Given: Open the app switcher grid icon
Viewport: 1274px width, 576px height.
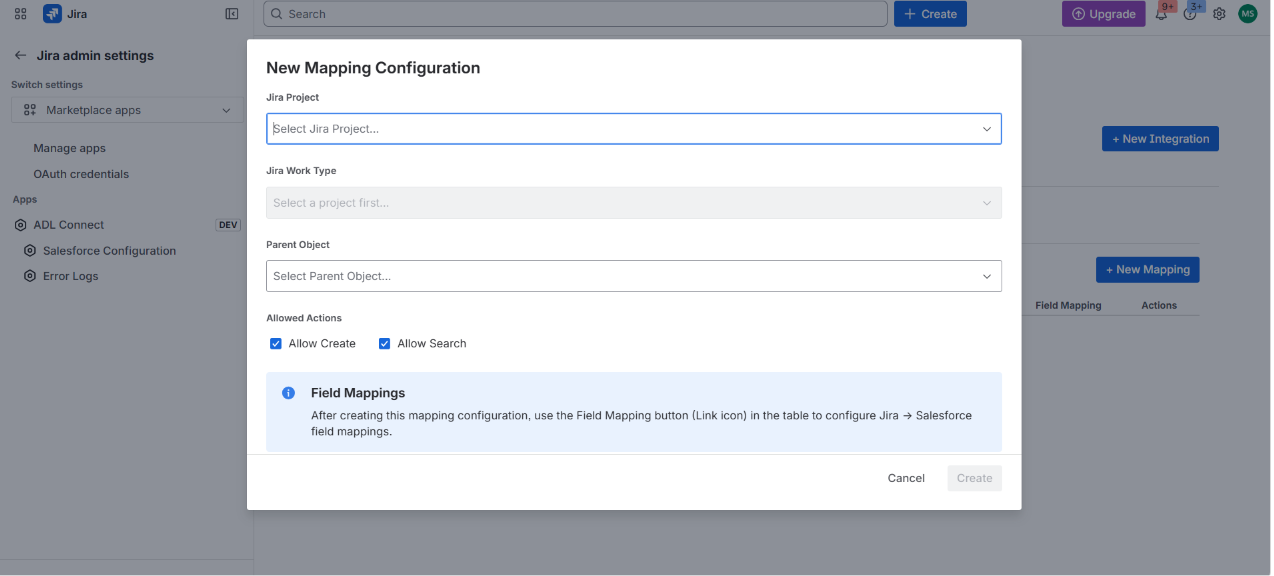Looking at the screenshot, I should point(21,14).
